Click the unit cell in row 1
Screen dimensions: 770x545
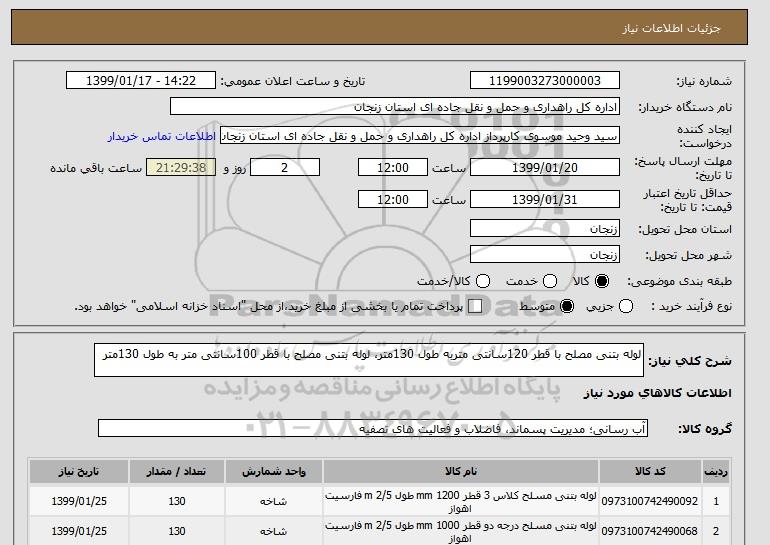[x=274, y=501]
